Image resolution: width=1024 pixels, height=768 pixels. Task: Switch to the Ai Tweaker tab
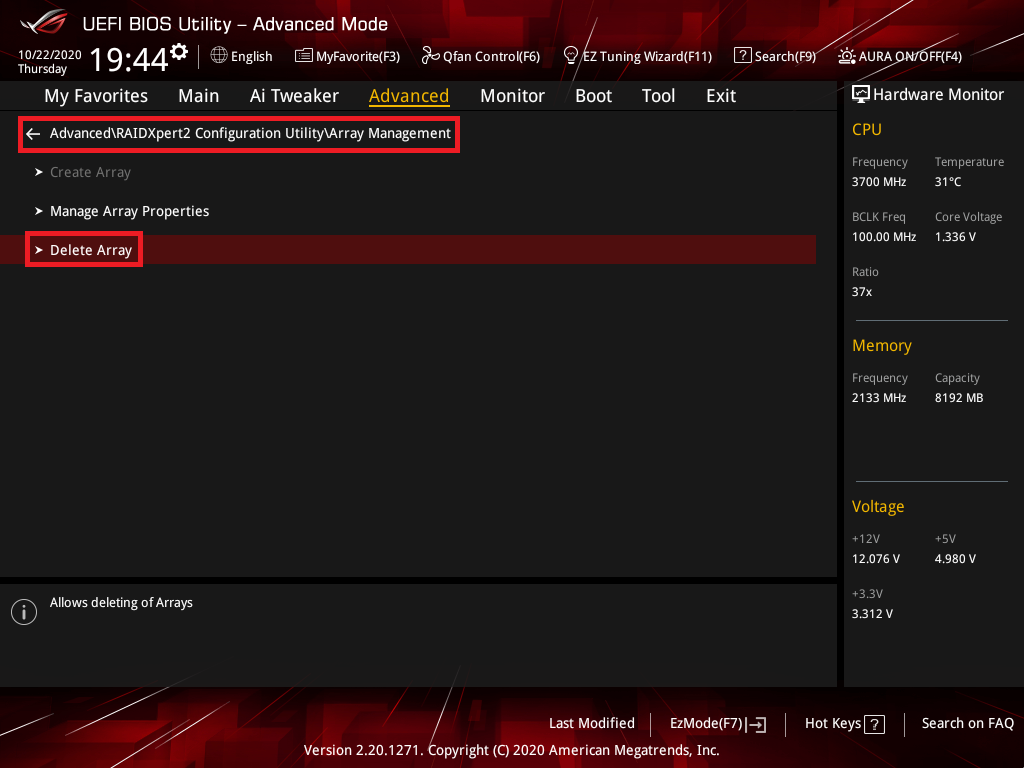(x=294, y=96)
